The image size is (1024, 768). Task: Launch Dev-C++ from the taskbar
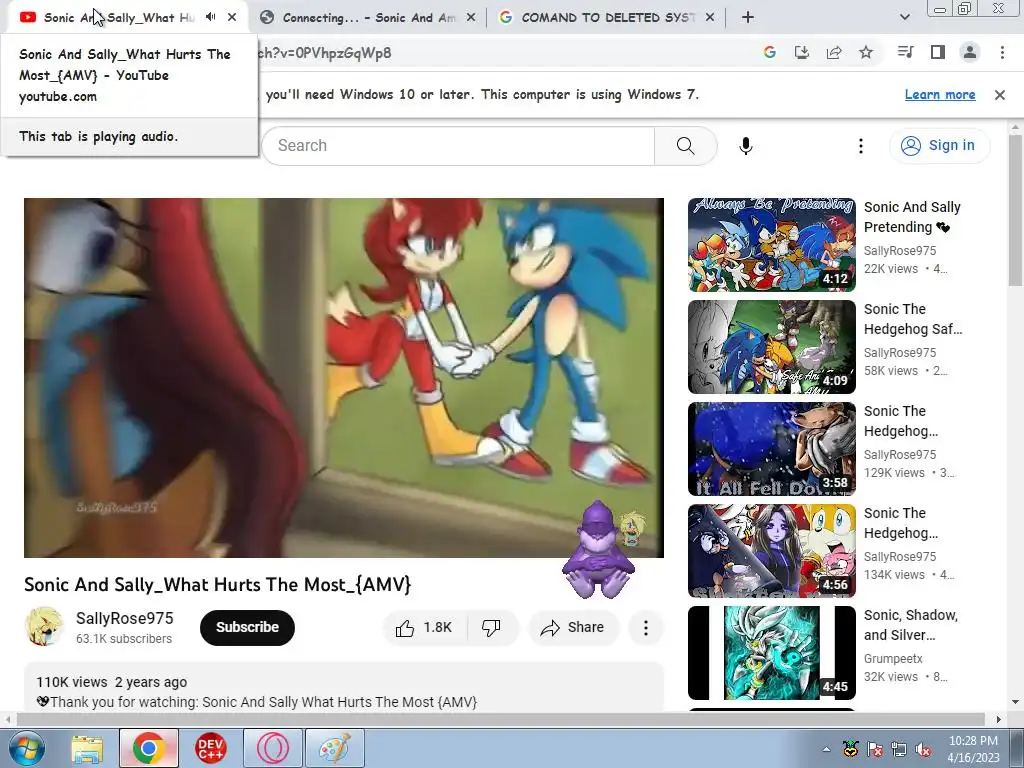coord(210,748)
